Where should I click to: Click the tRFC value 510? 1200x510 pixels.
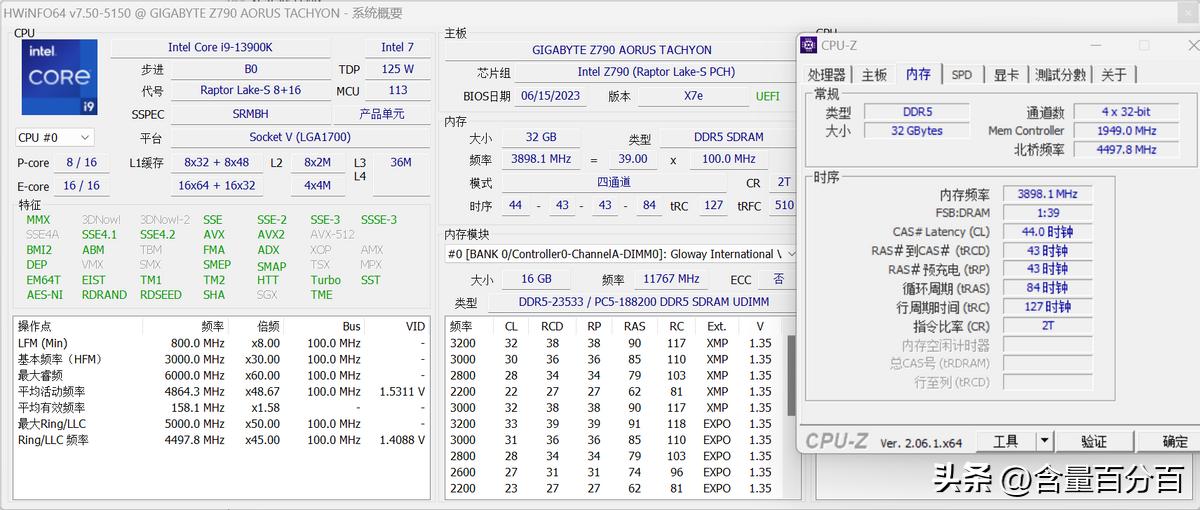point(783,206)
